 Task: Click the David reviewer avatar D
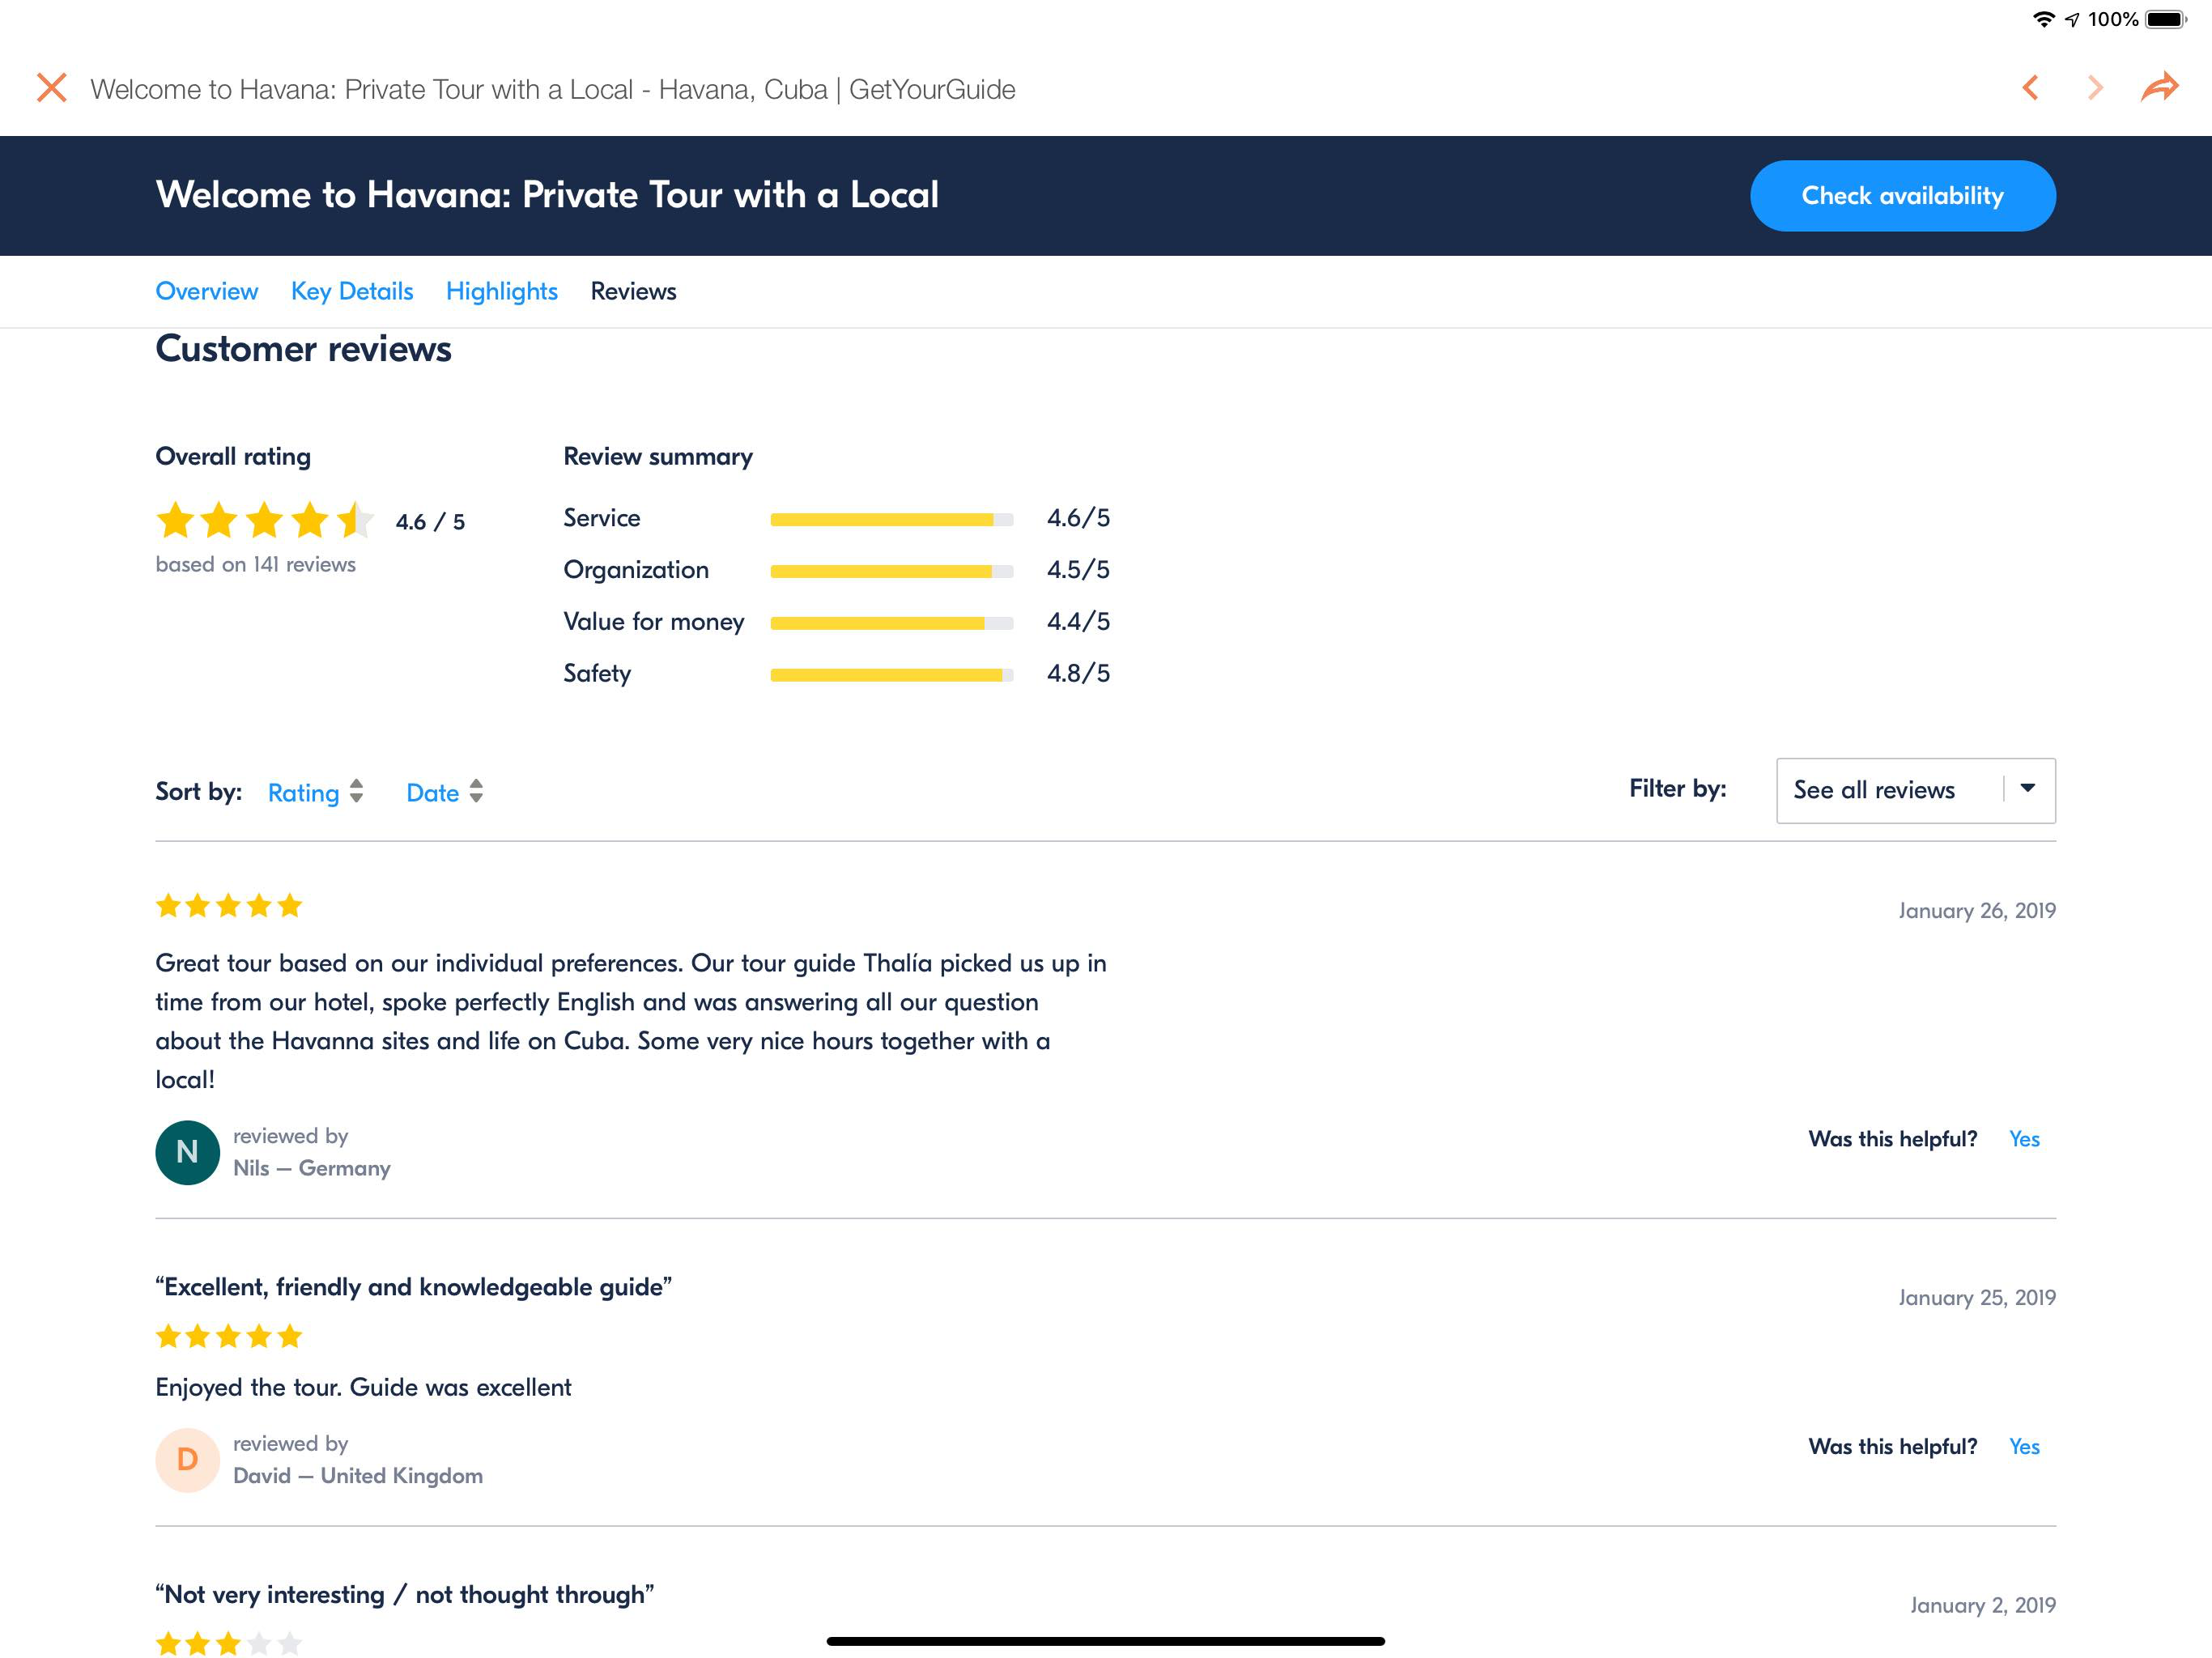pos(187,1460)
